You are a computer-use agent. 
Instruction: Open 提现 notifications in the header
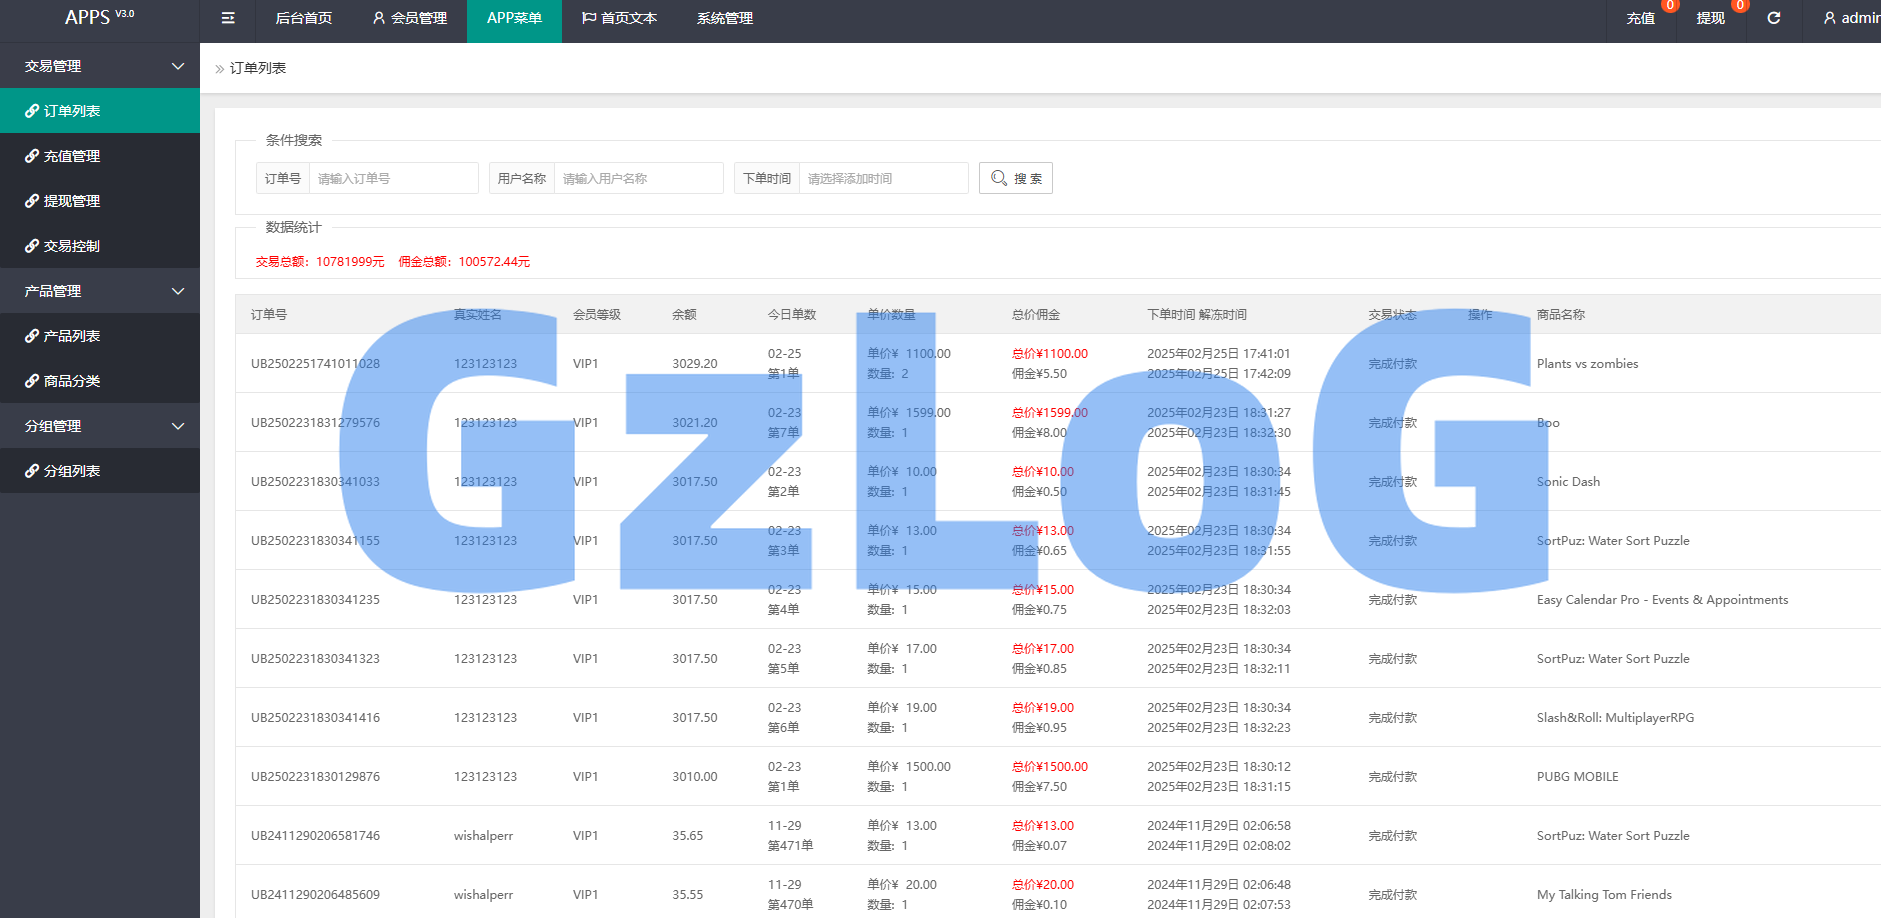coord(1710,18)
